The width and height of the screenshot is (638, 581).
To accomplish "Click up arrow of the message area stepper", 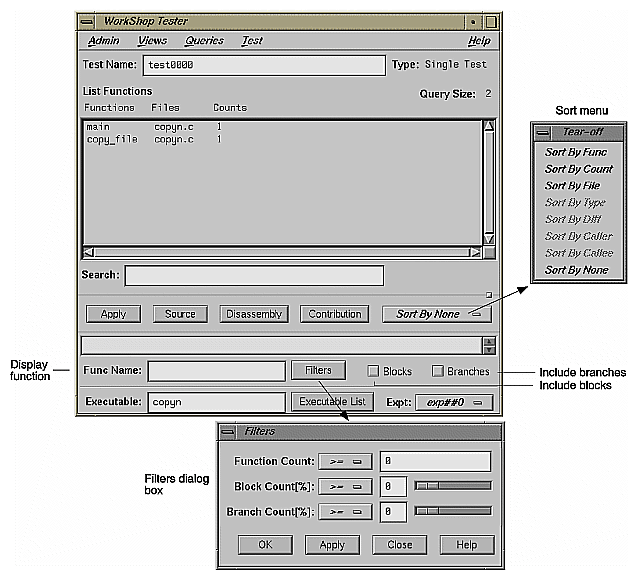I will [x=489, y=342].
